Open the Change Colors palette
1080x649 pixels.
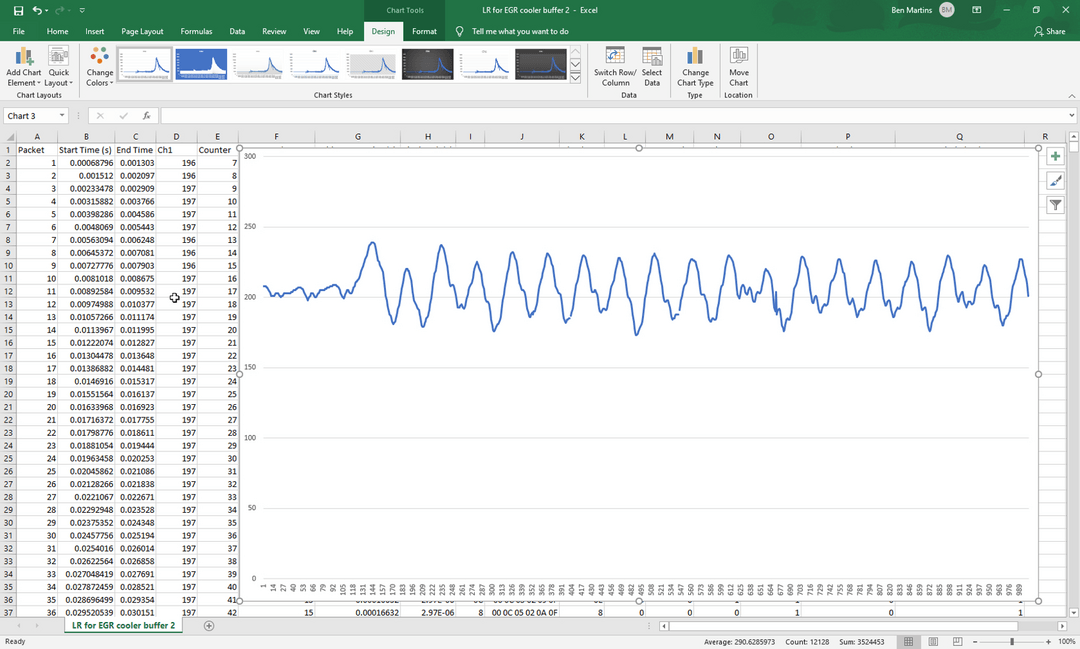[99, 67]
